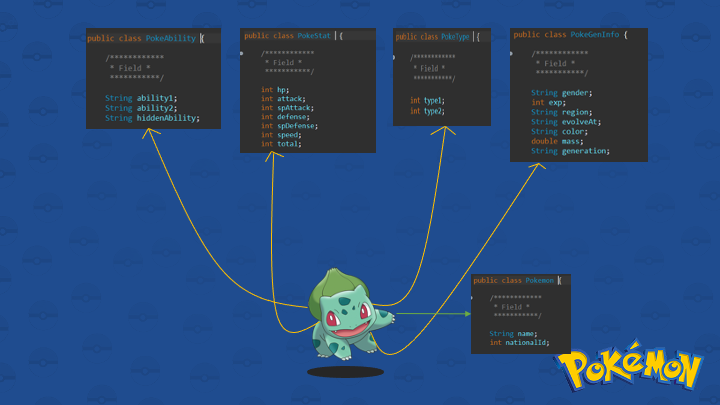Select the 'String ability2;' line
This screenshot has width=720, height=405.
click(141, 108)
